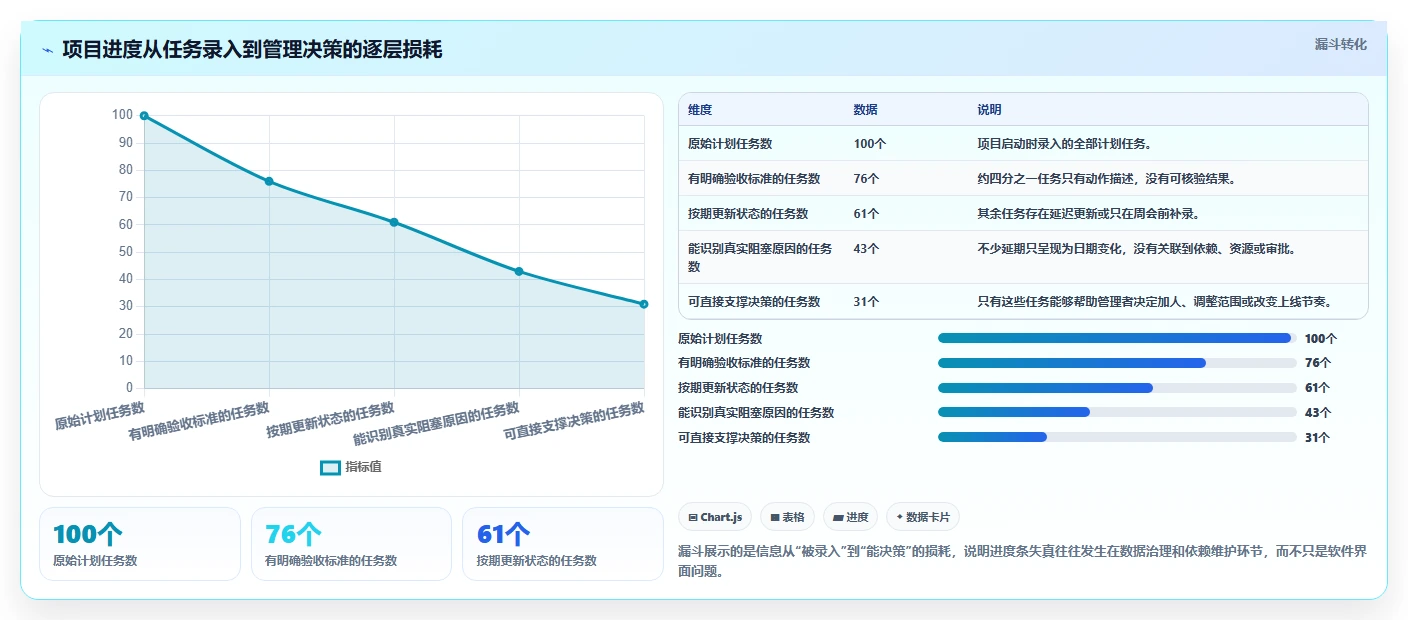Click the 61个 value in the table
1408x620 pixels.
[867, 214]
